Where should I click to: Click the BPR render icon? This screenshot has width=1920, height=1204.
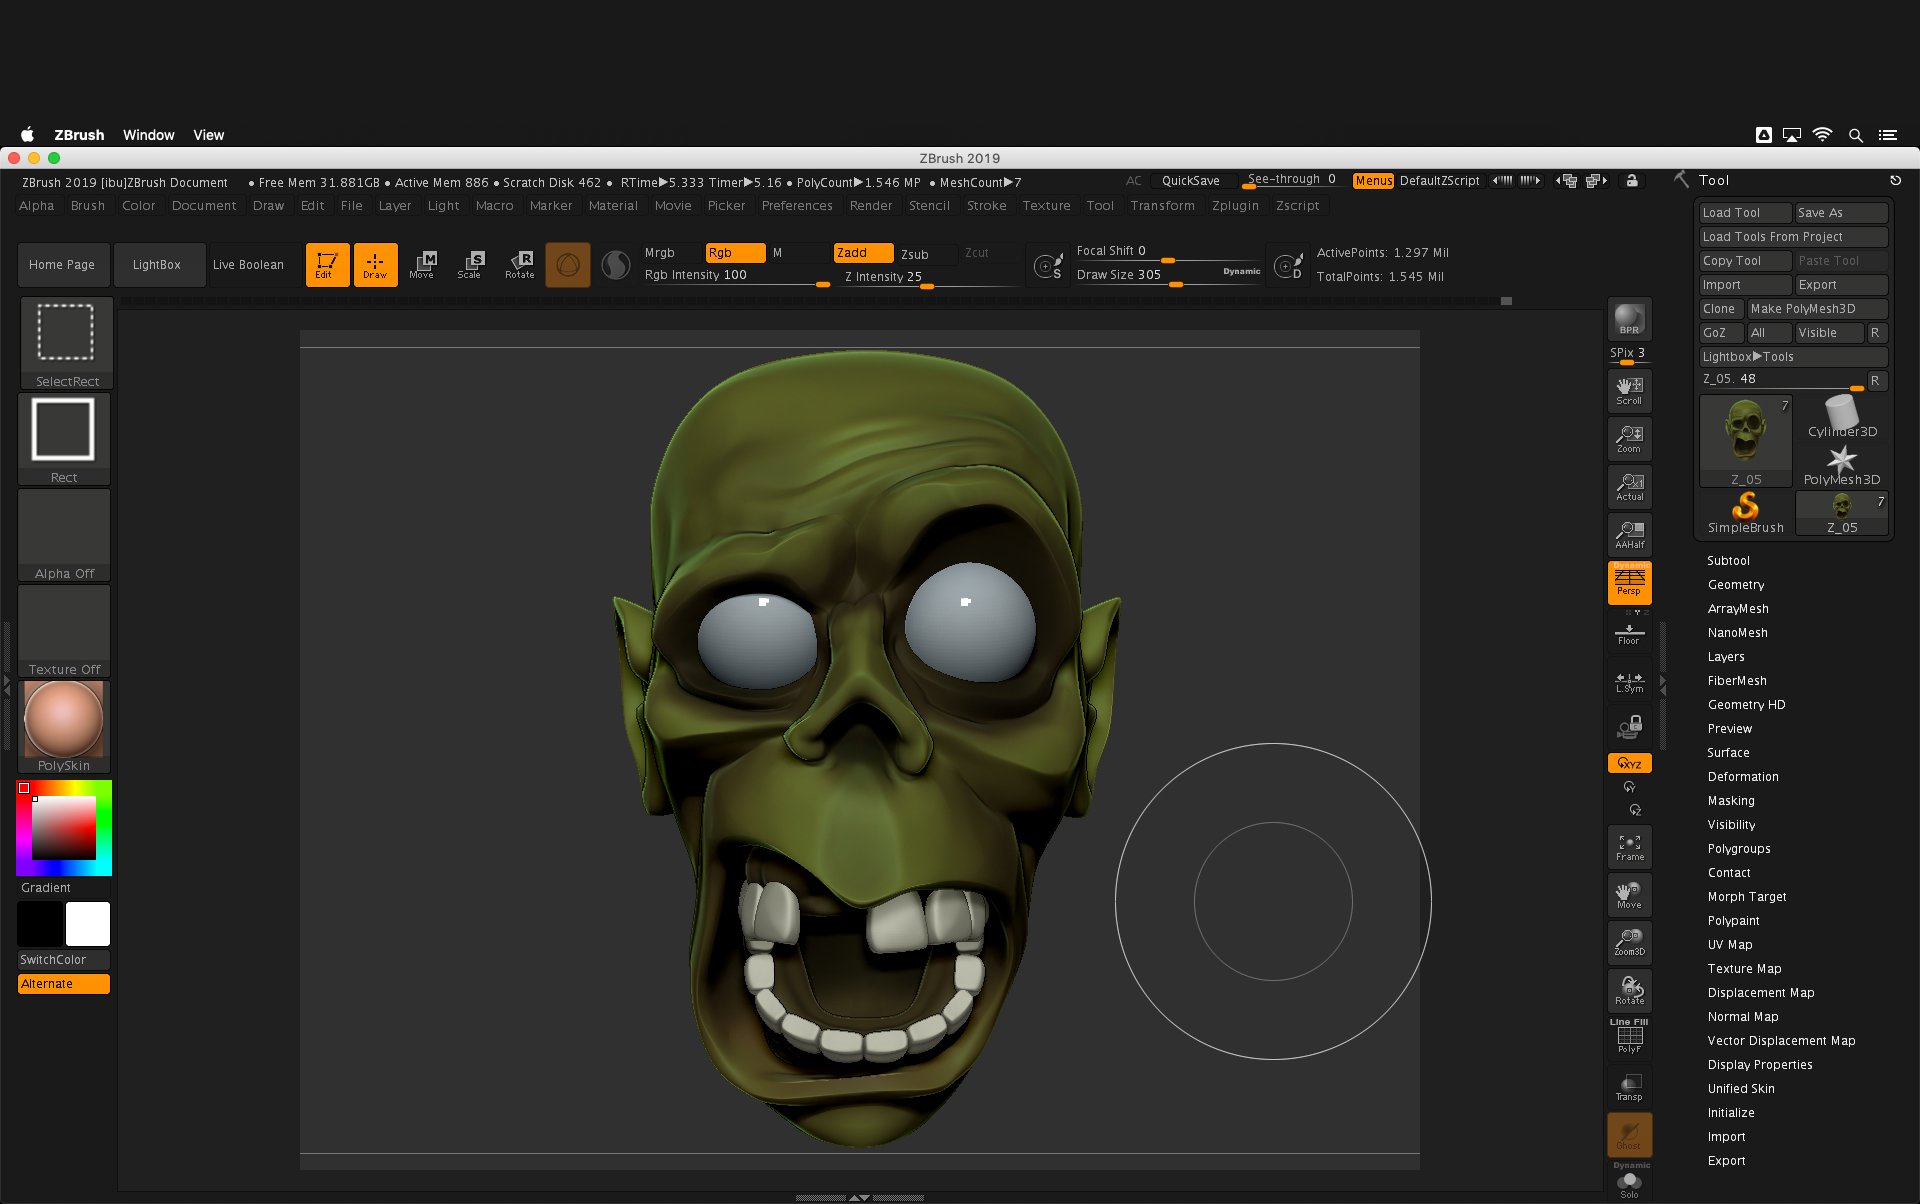(x=1629, y=319)
